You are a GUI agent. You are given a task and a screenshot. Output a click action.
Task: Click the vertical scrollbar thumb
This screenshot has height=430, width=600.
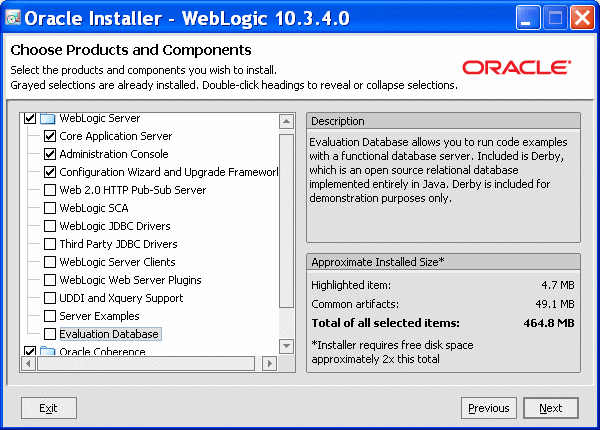pyautogui.click(x=286, y=221)
